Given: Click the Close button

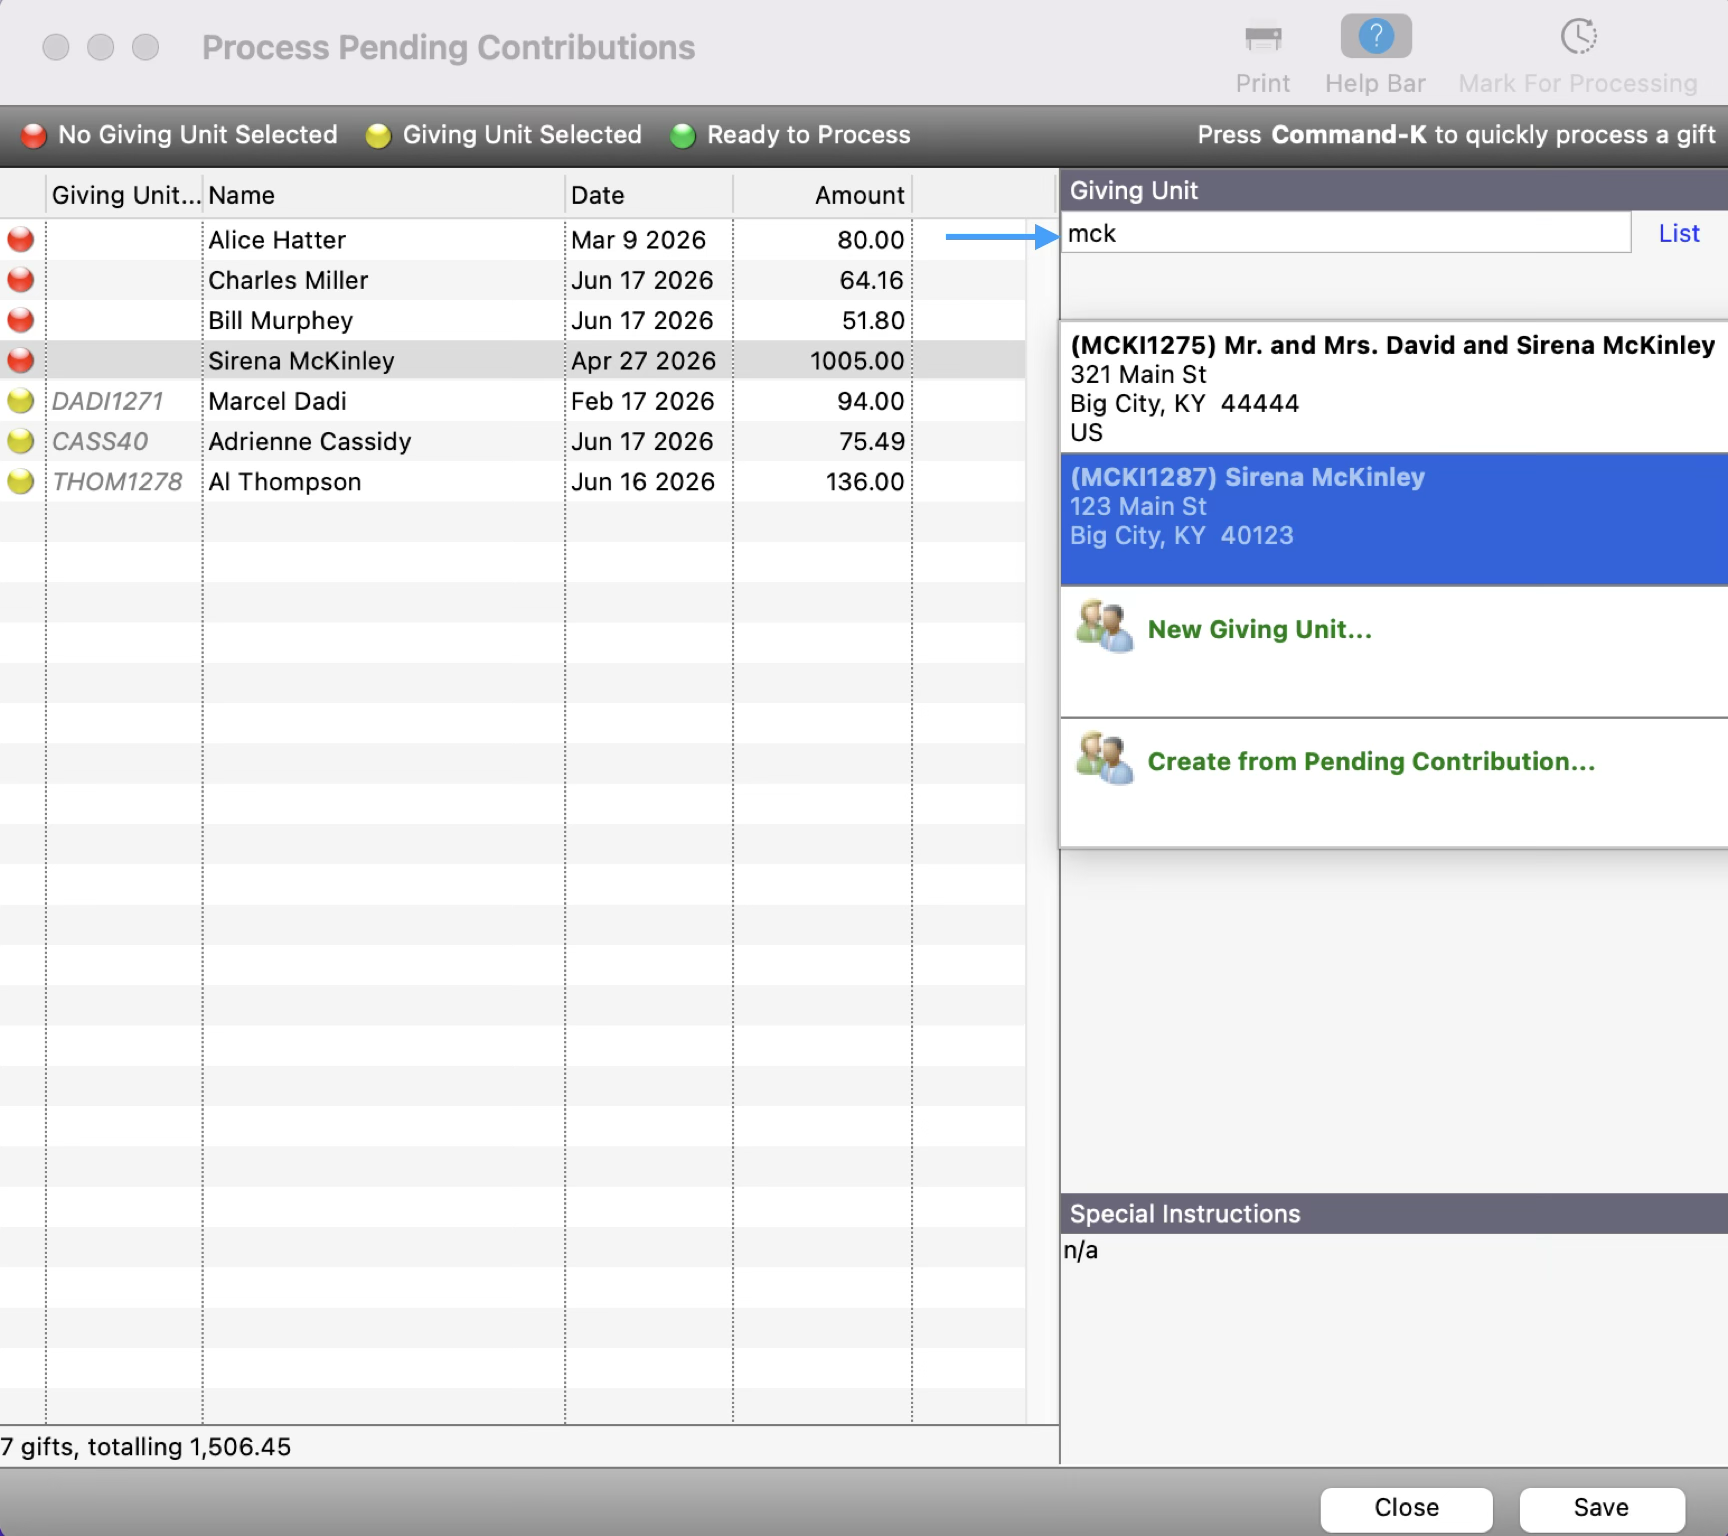Looking at the screenshot, I should click(1406, 1508).
